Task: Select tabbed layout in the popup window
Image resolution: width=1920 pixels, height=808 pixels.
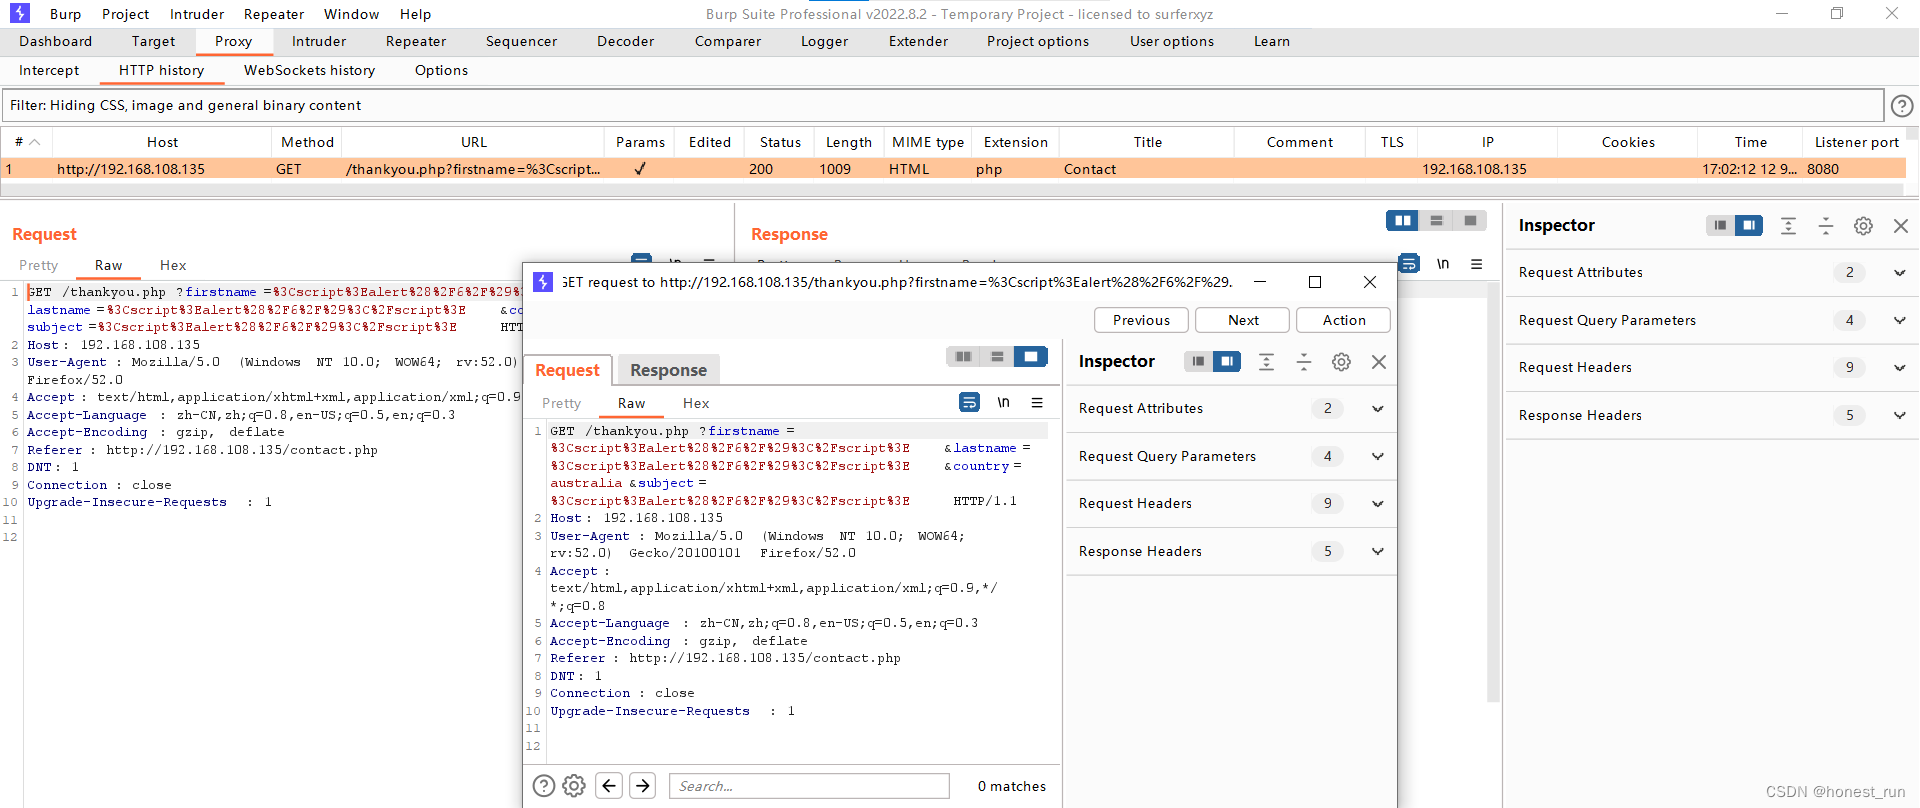Action: [x=1031, y=356]
